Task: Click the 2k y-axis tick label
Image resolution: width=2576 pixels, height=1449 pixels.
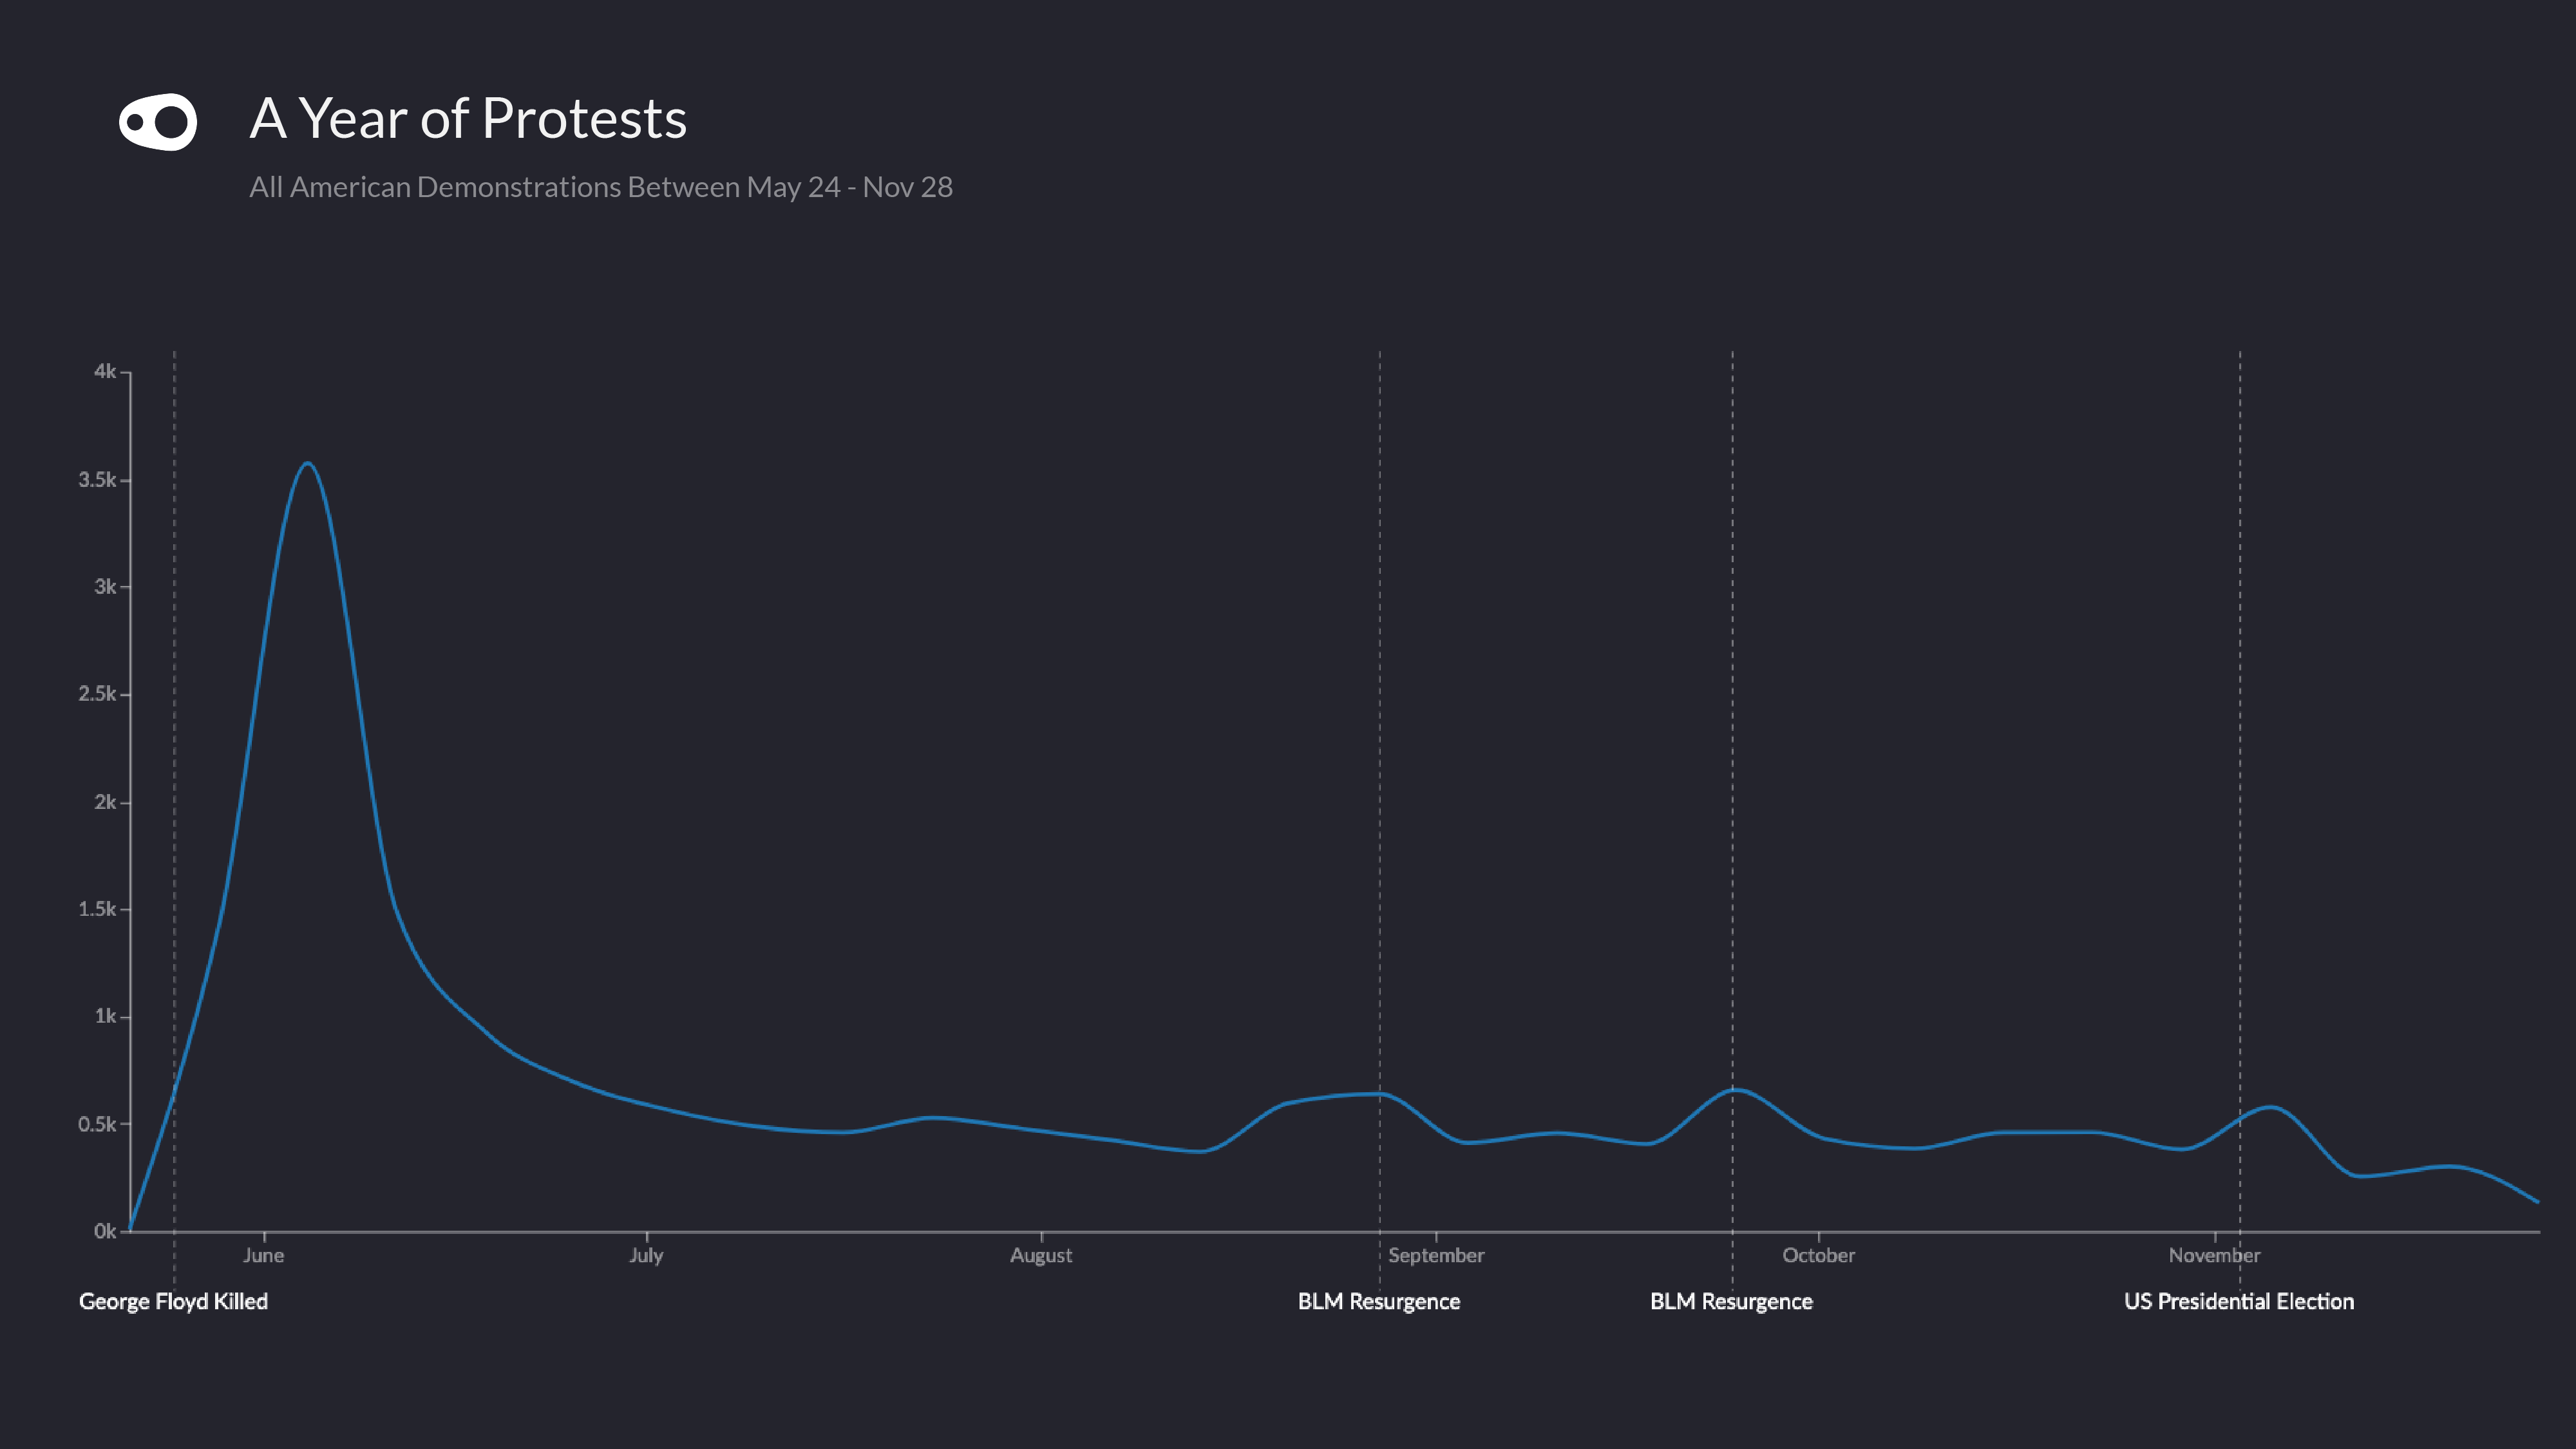Action: (104, 802)
